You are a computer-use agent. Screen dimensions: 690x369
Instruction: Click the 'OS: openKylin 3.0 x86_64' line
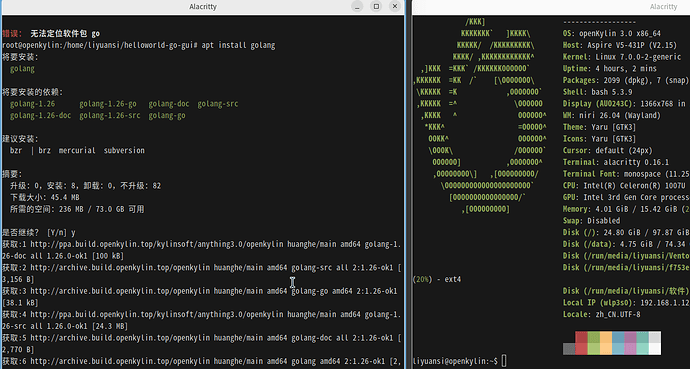[612, 33]
